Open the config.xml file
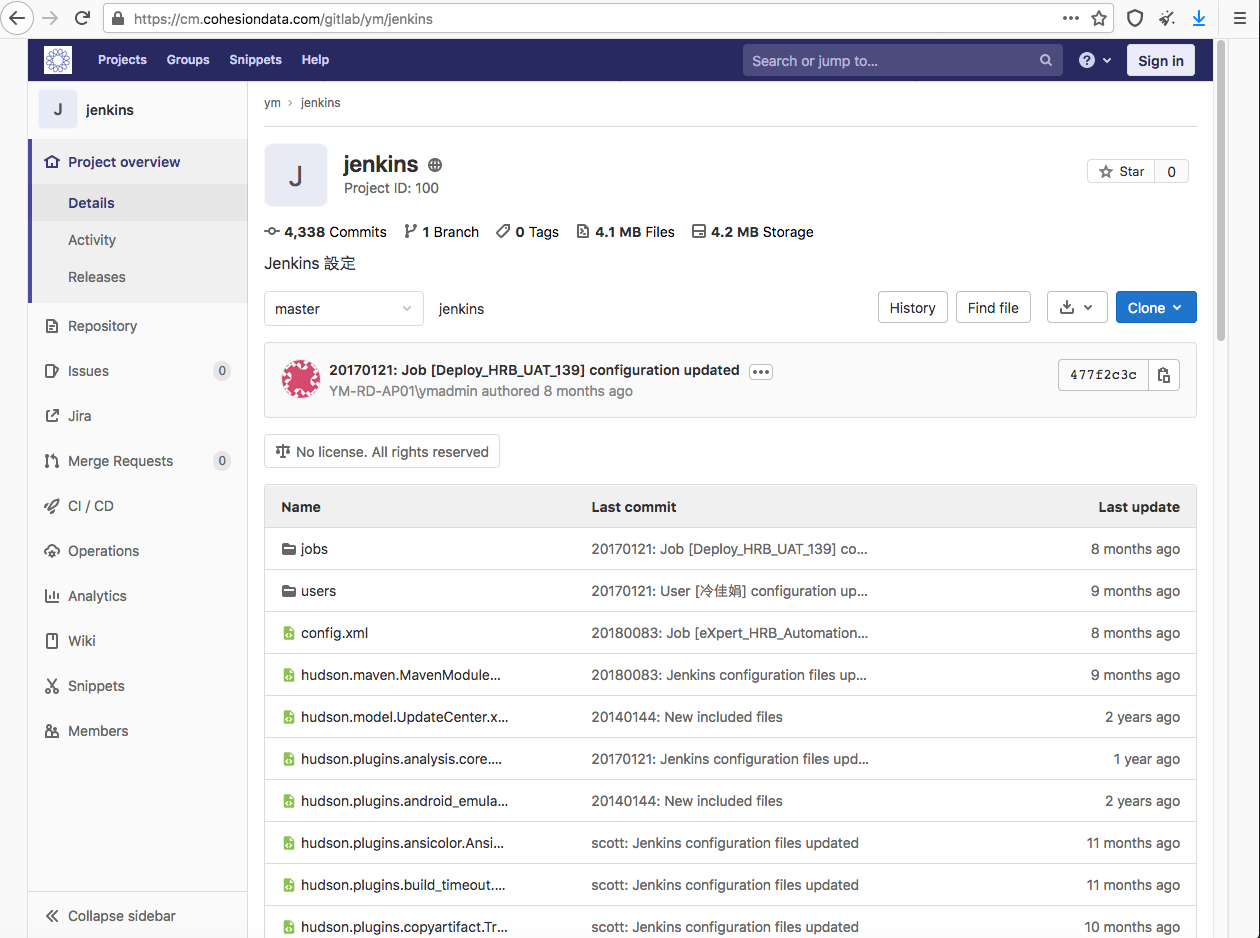 [334, 633]
